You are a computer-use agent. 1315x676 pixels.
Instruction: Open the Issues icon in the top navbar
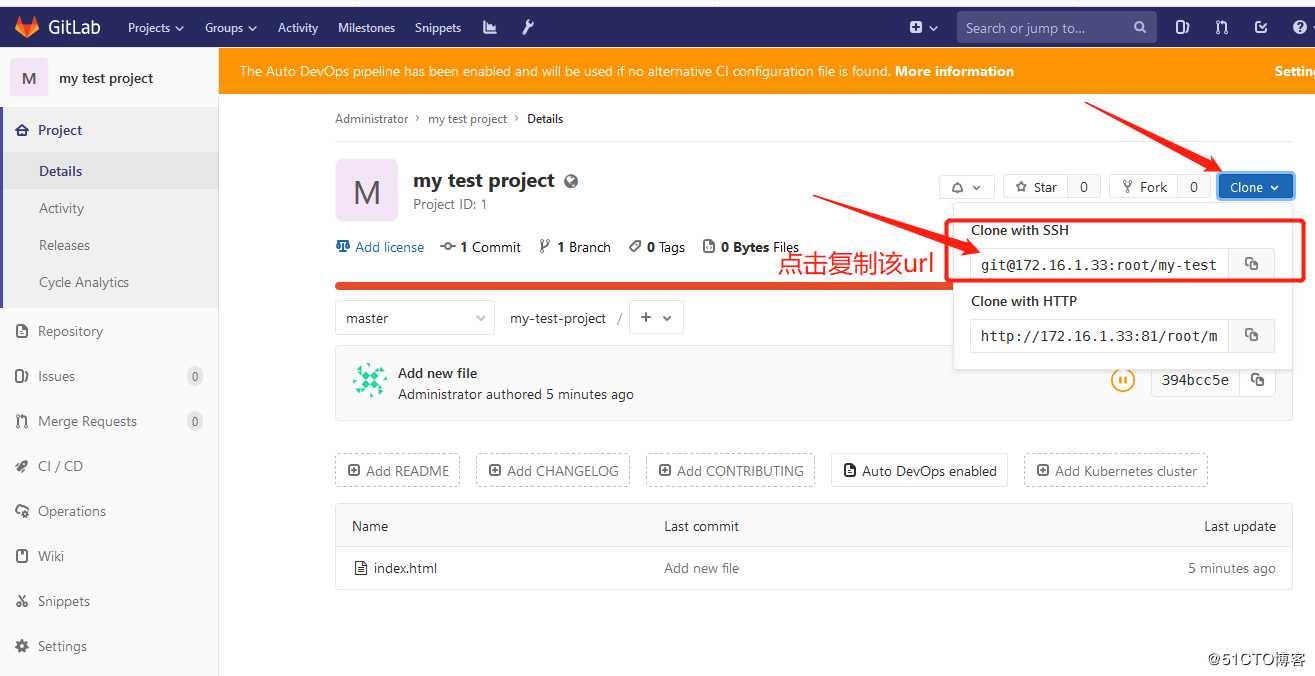coord(1182,27)
